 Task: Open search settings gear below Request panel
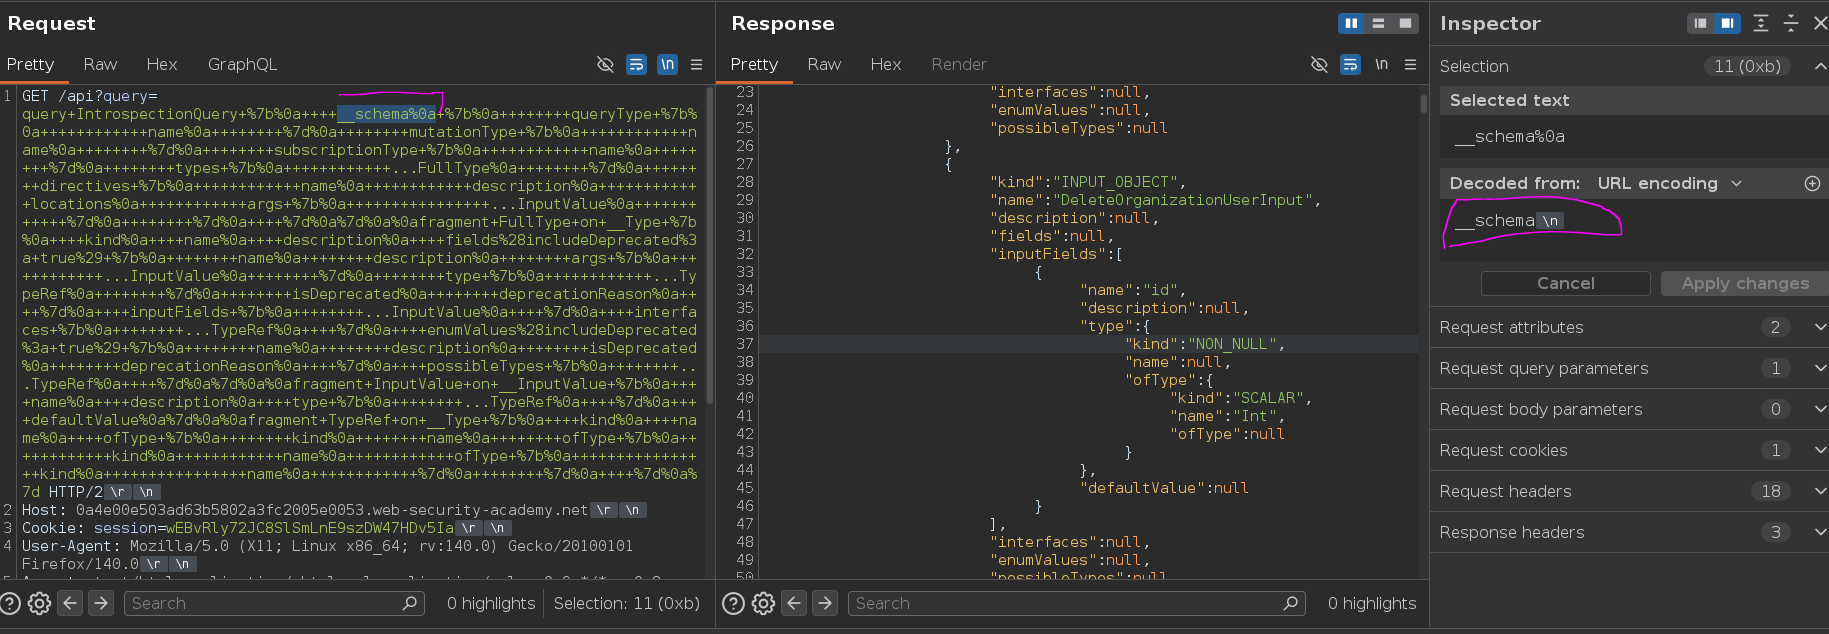pos(40,603)
